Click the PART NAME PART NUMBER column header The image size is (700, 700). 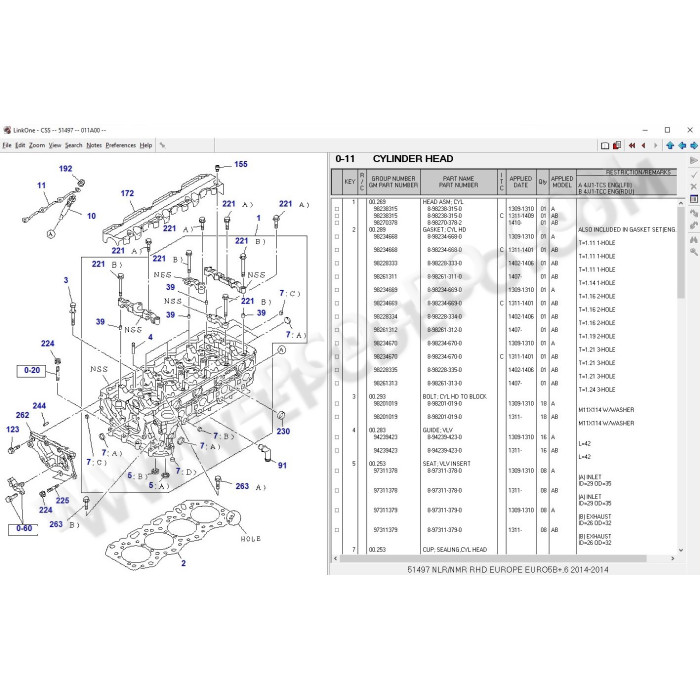coord(458,182)
